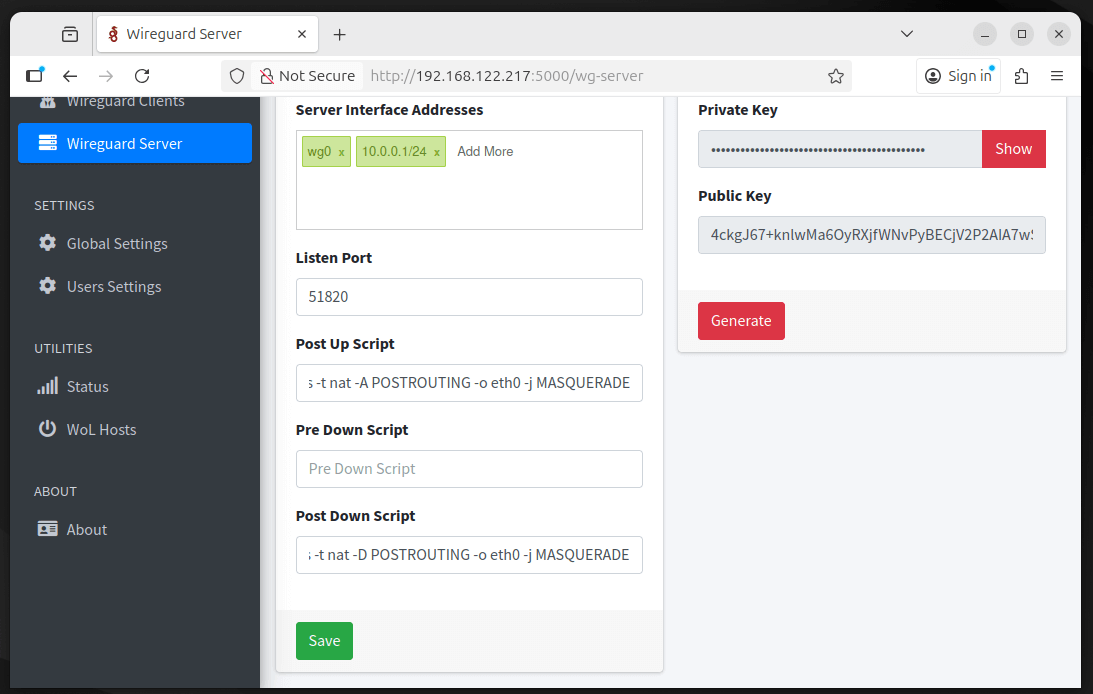Reload the page with the refresh icon
Screen dimensions: 1093x694
[x=142, y=75]
